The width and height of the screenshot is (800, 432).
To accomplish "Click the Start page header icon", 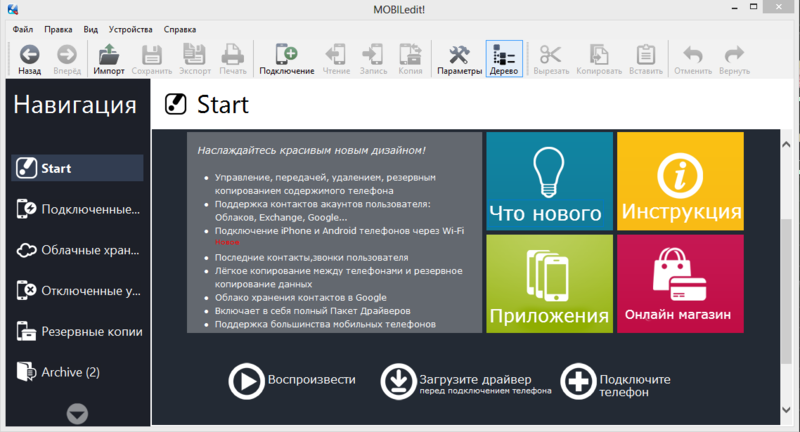I will point(176,104).
